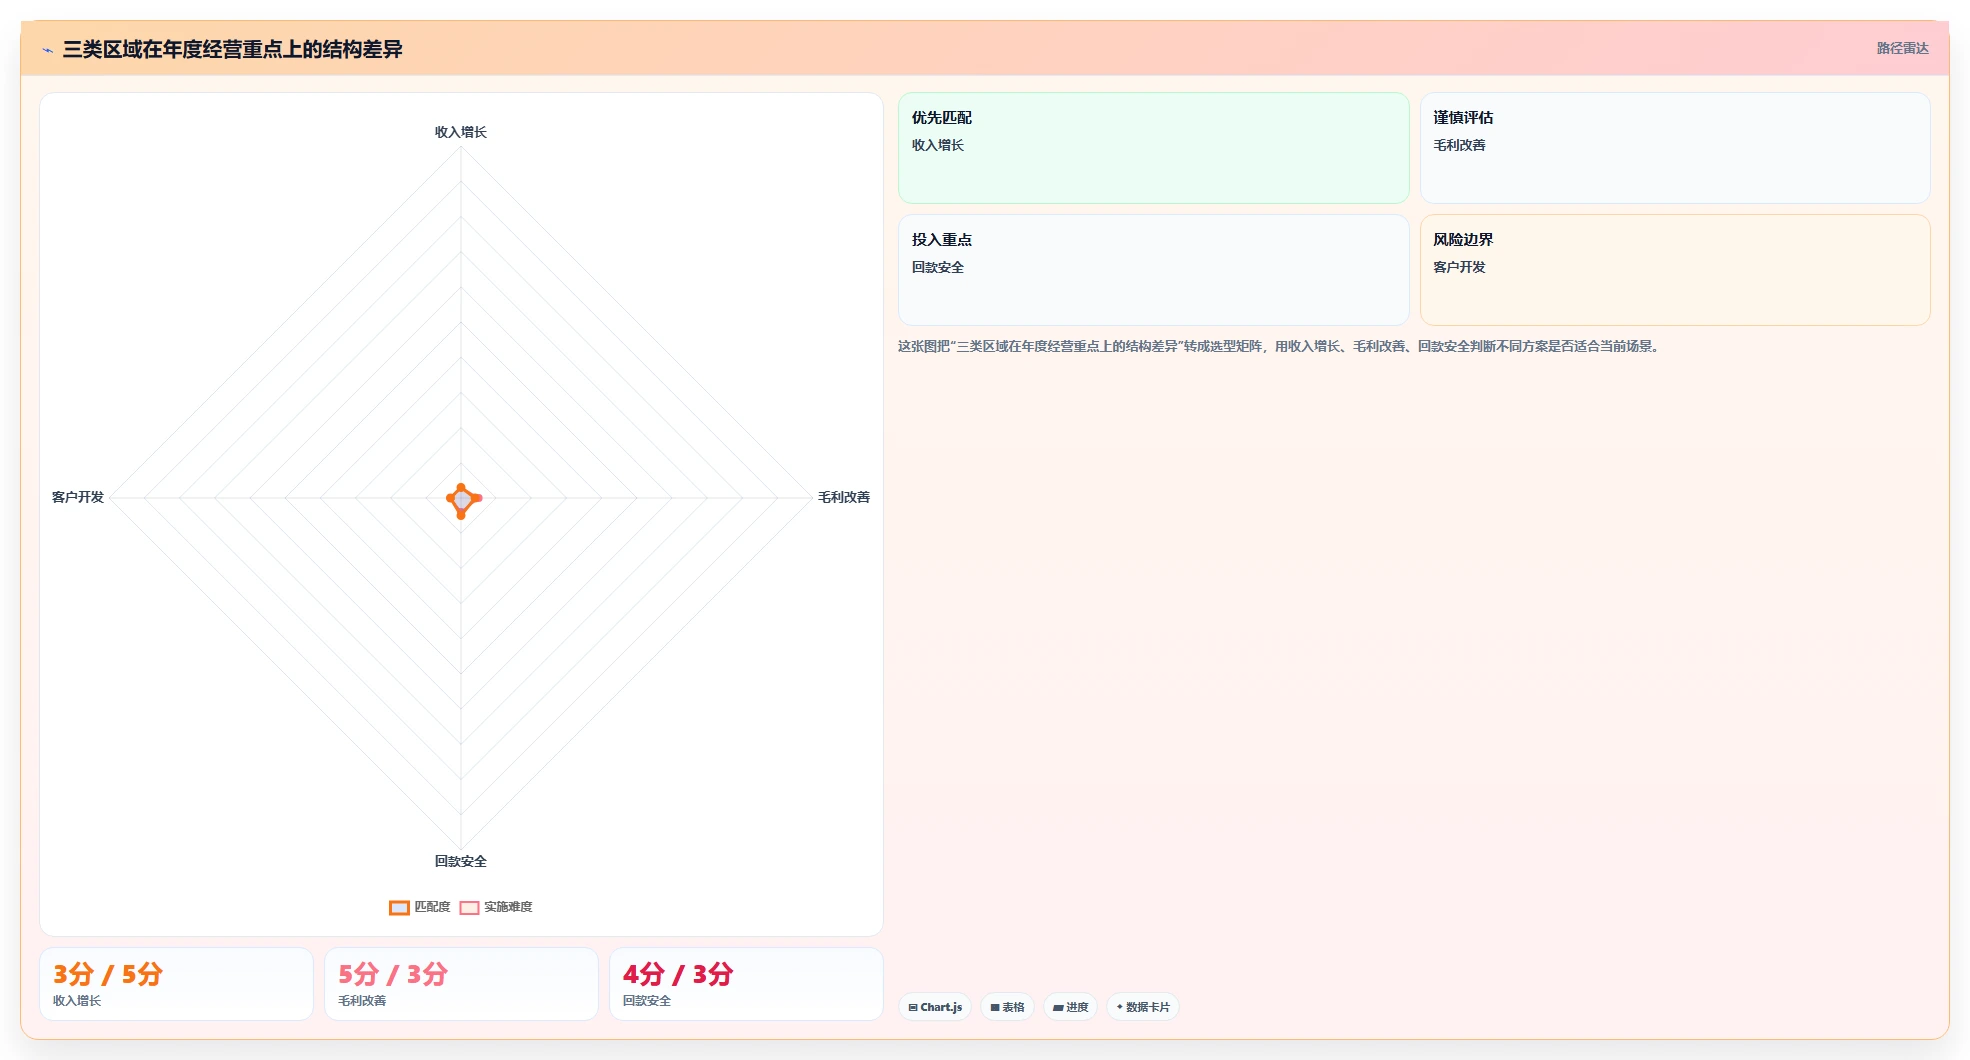This screenshot has height=1060, width=1970.
Task: Select the 数据卡片 tag chip
Action: pyautogui.click(x=1143, y=1007)
